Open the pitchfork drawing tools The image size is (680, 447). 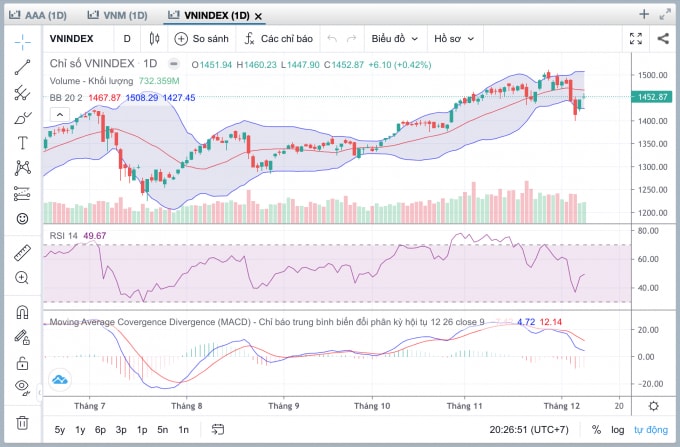click(x=23, y=93)
